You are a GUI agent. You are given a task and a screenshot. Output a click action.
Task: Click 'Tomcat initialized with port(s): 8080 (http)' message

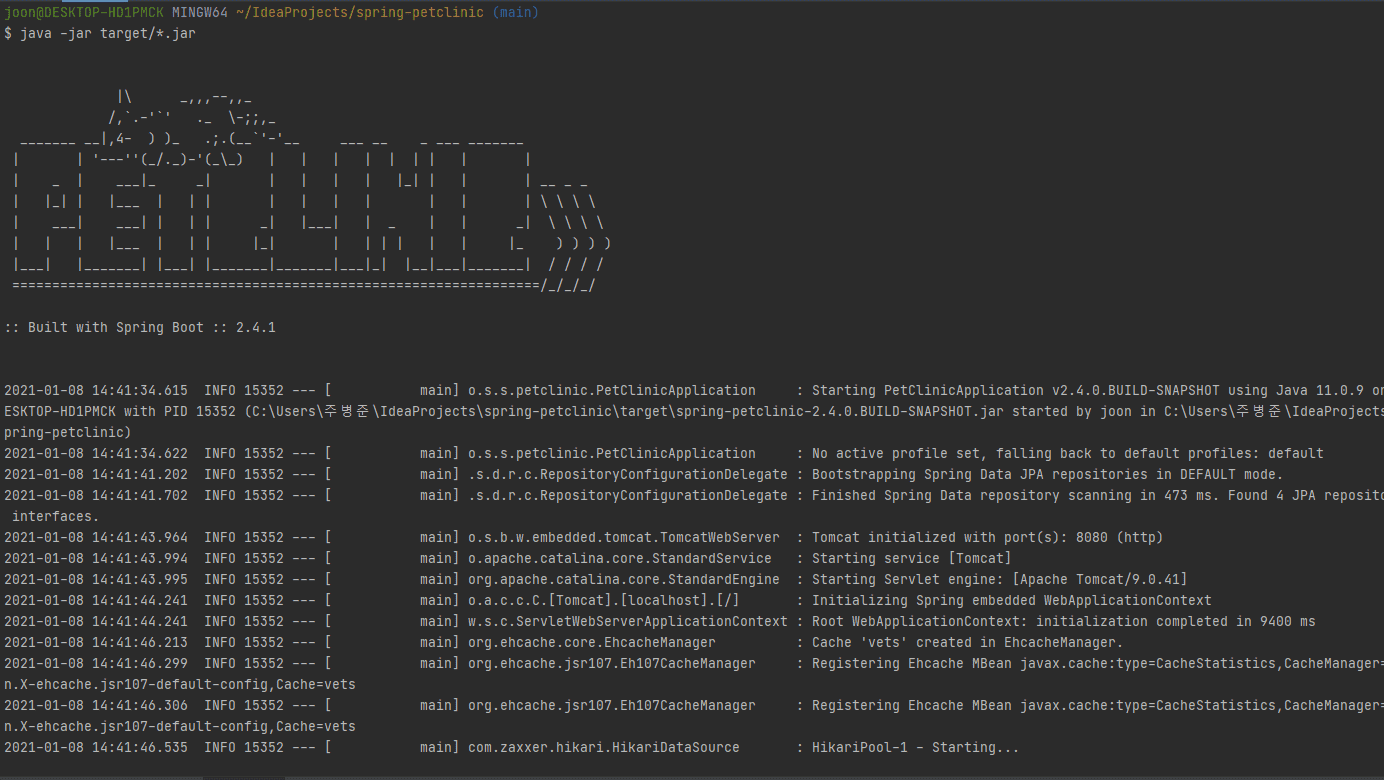click(988, 538)
